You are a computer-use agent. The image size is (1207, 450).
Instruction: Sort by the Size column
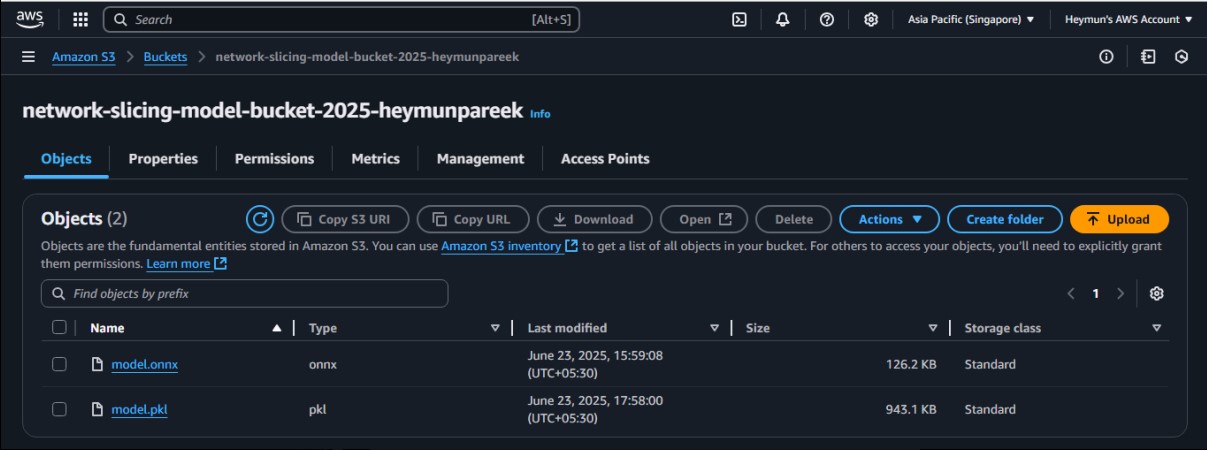click(933, 328)
